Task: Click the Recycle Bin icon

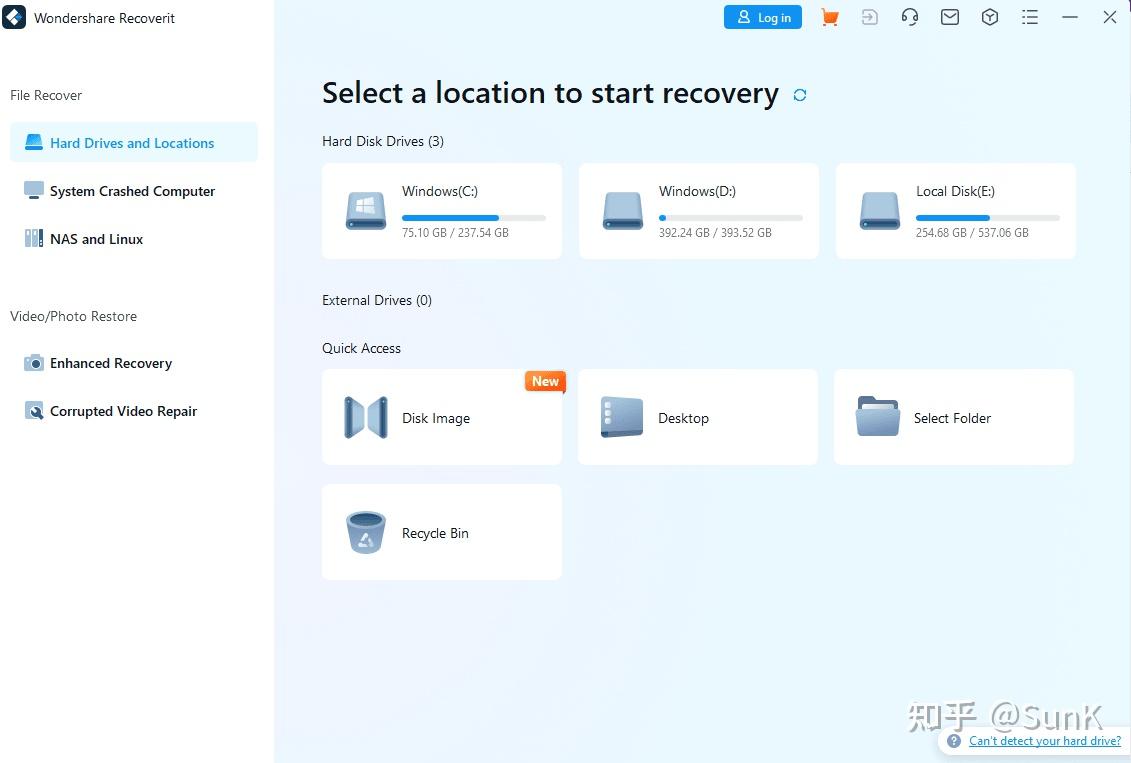Action: click(x=366, y=532)
